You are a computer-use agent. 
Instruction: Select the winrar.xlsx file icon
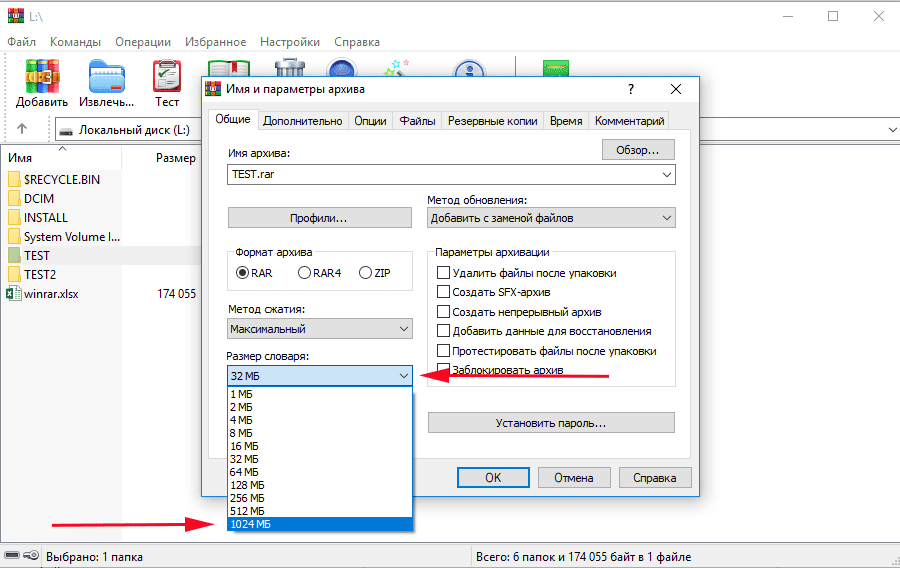point(14,294)
